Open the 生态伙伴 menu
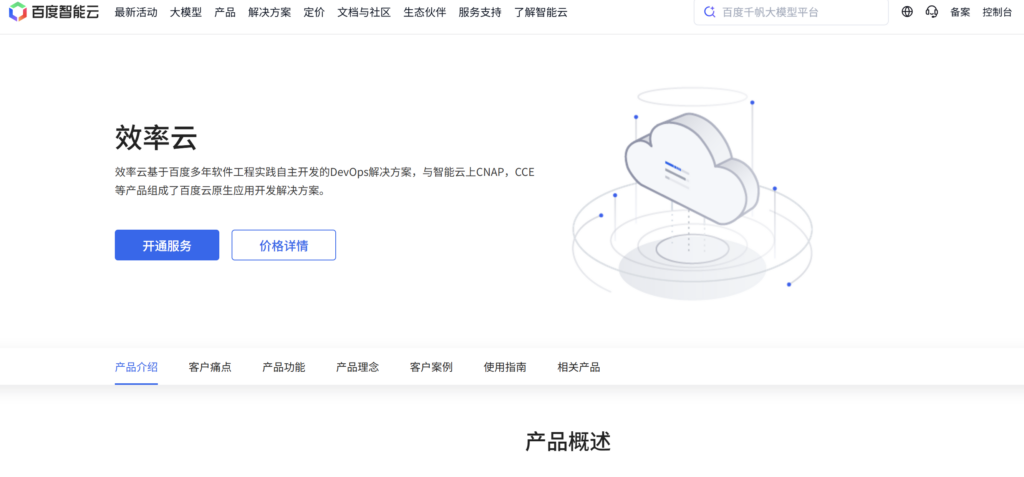 (424, 12)
